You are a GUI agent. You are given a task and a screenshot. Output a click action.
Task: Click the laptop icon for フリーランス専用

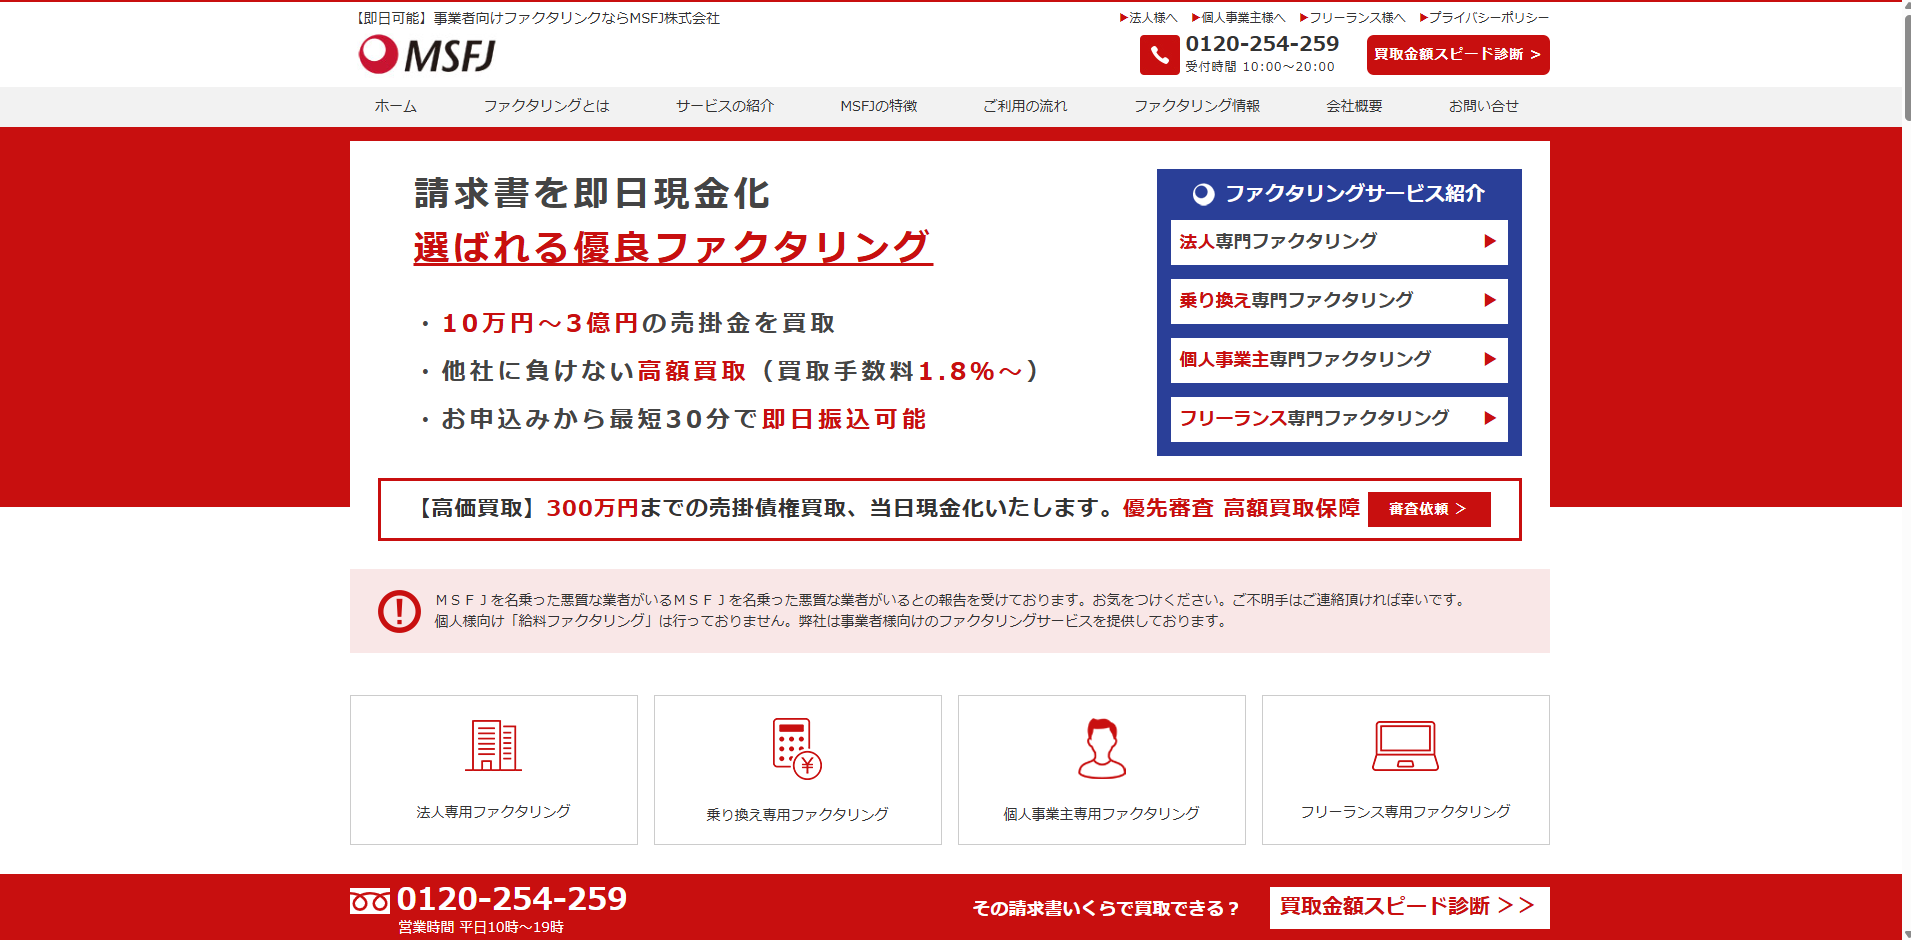click(x=1405, y=746)
